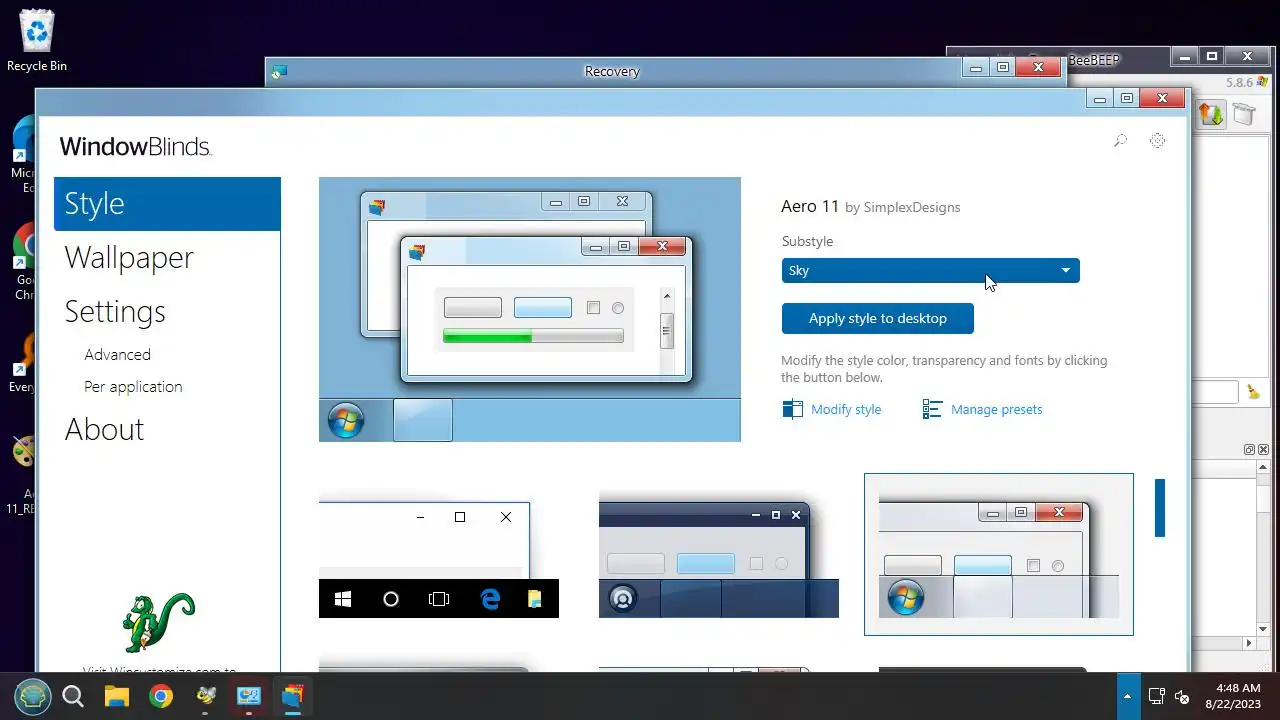Open the Google Chrome desktop shortcut
The width and height of the screenshot is (1280, 720).
pyautogui.click(x=25, y=262)
